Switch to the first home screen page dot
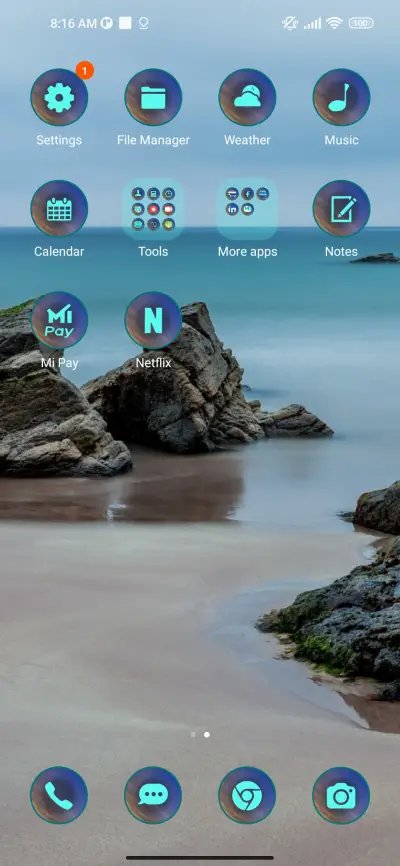This screenshot has width=400, height=866. 193,735
